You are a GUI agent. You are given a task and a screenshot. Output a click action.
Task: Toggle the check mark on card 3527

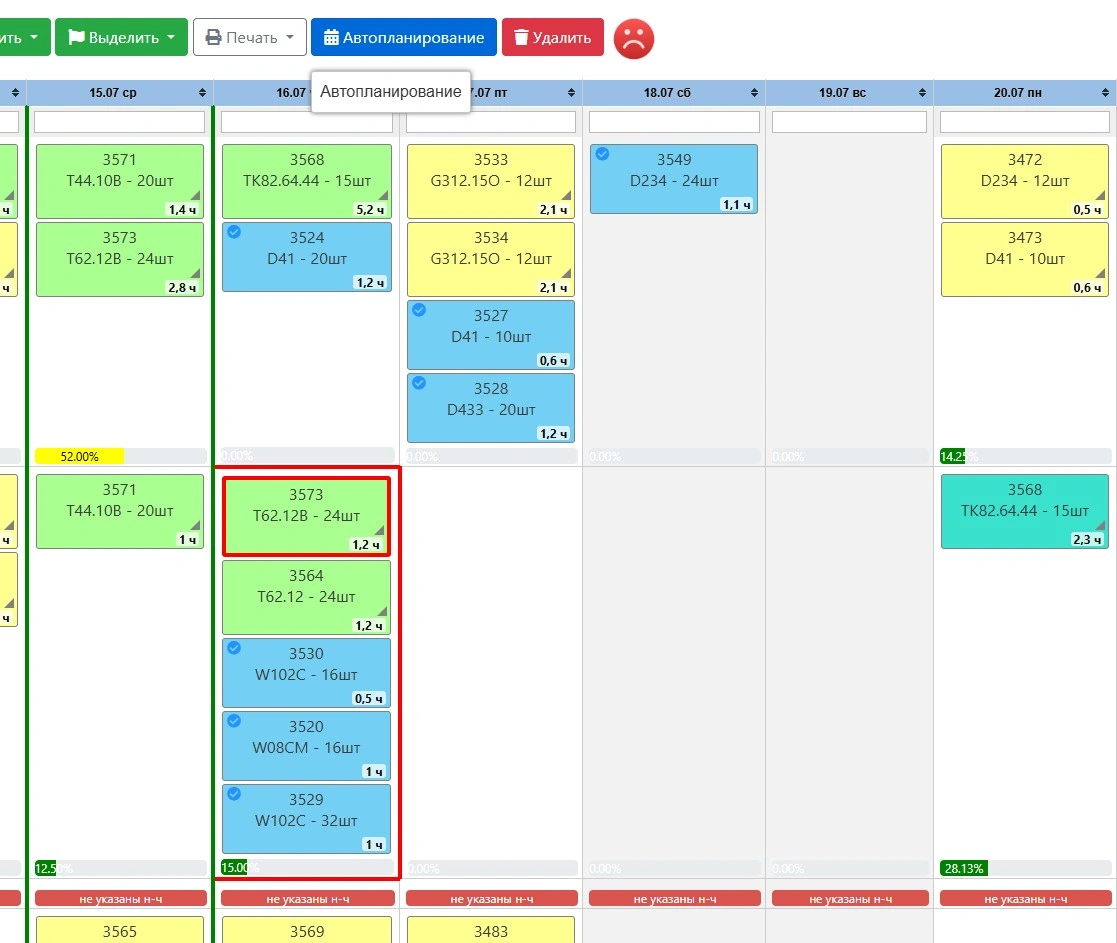419,310
